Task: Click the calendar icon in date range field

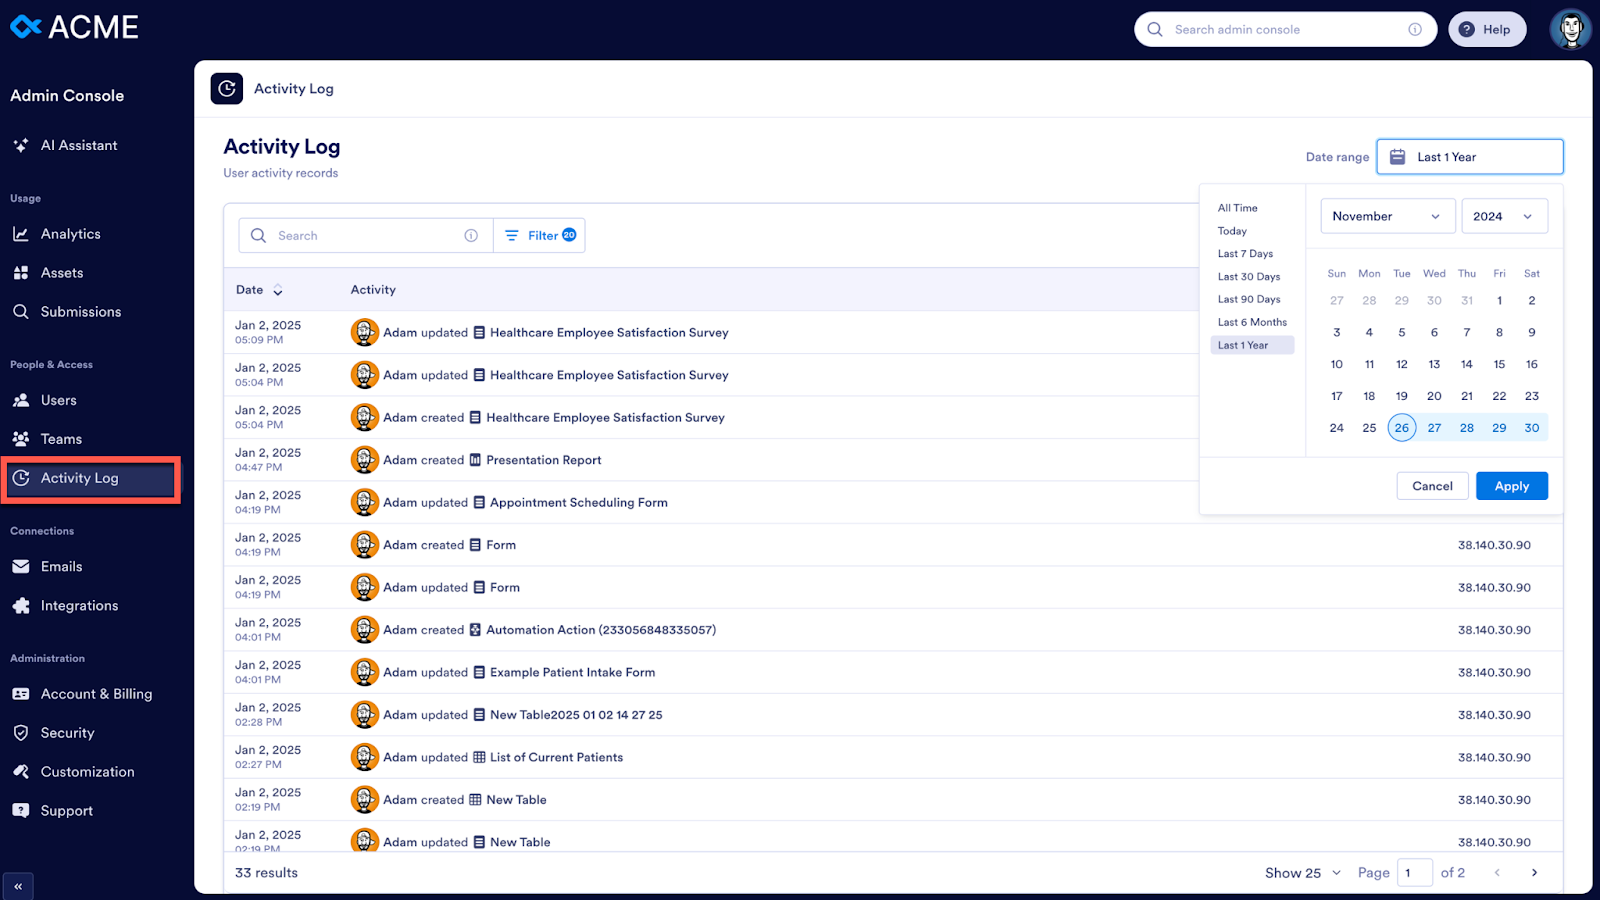Action: (1398, 157)
